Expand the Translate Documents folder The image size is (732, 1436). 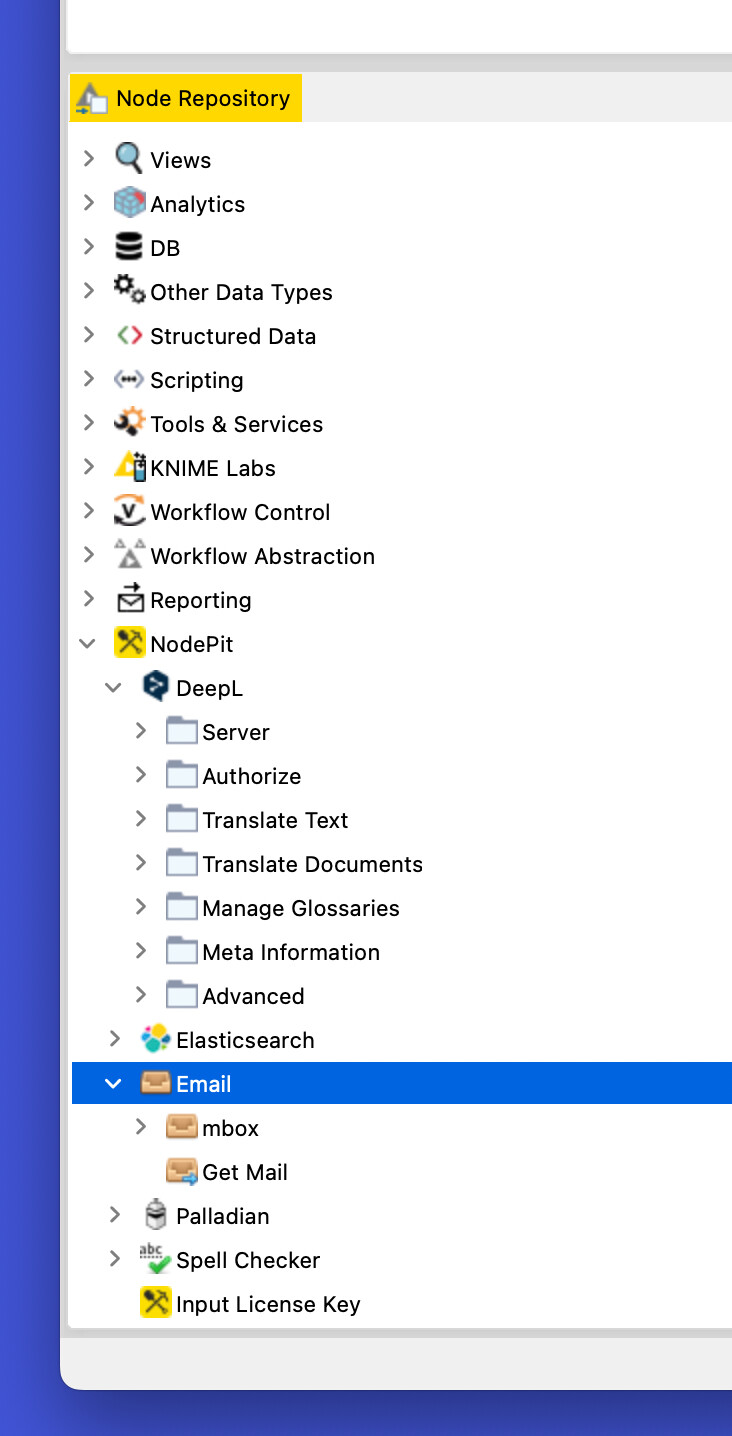tap(141, 862)
